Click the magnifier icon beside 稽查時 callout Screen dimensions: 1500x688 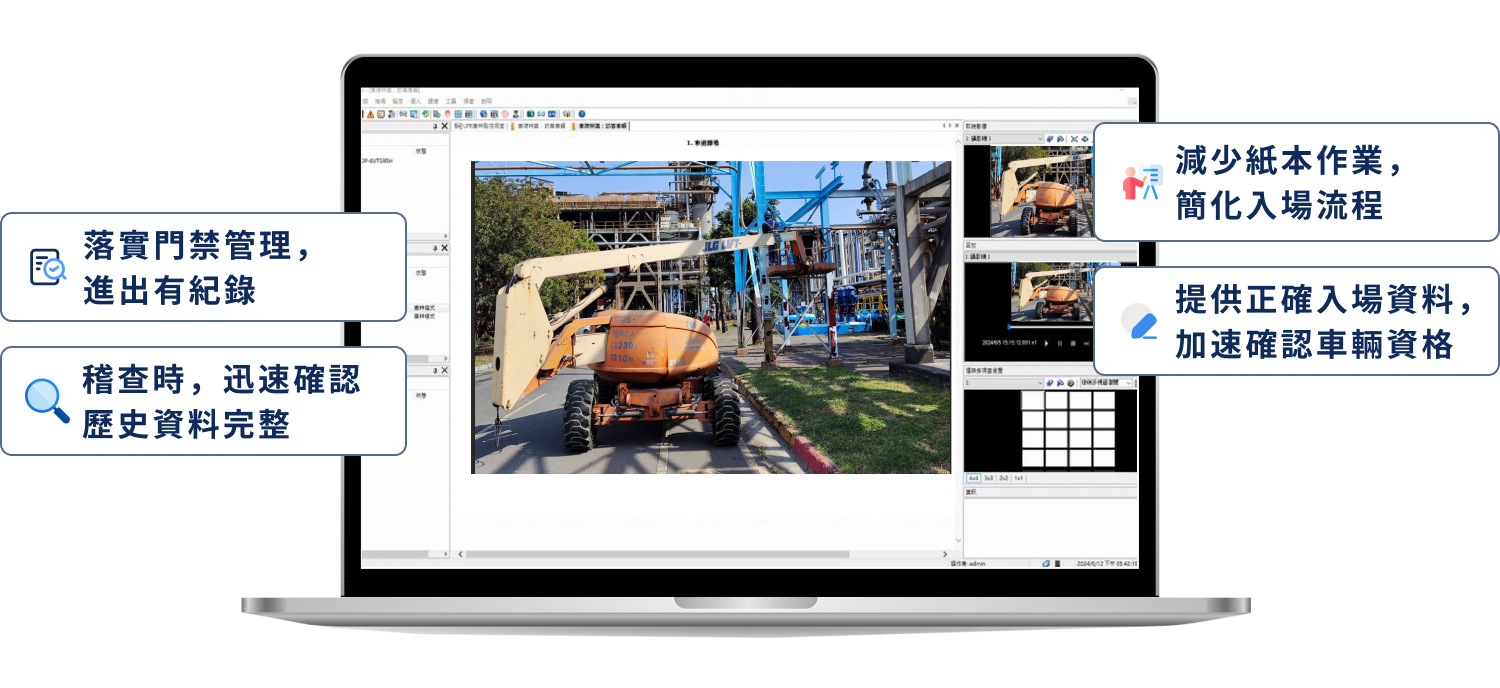[x=47, y=401]
